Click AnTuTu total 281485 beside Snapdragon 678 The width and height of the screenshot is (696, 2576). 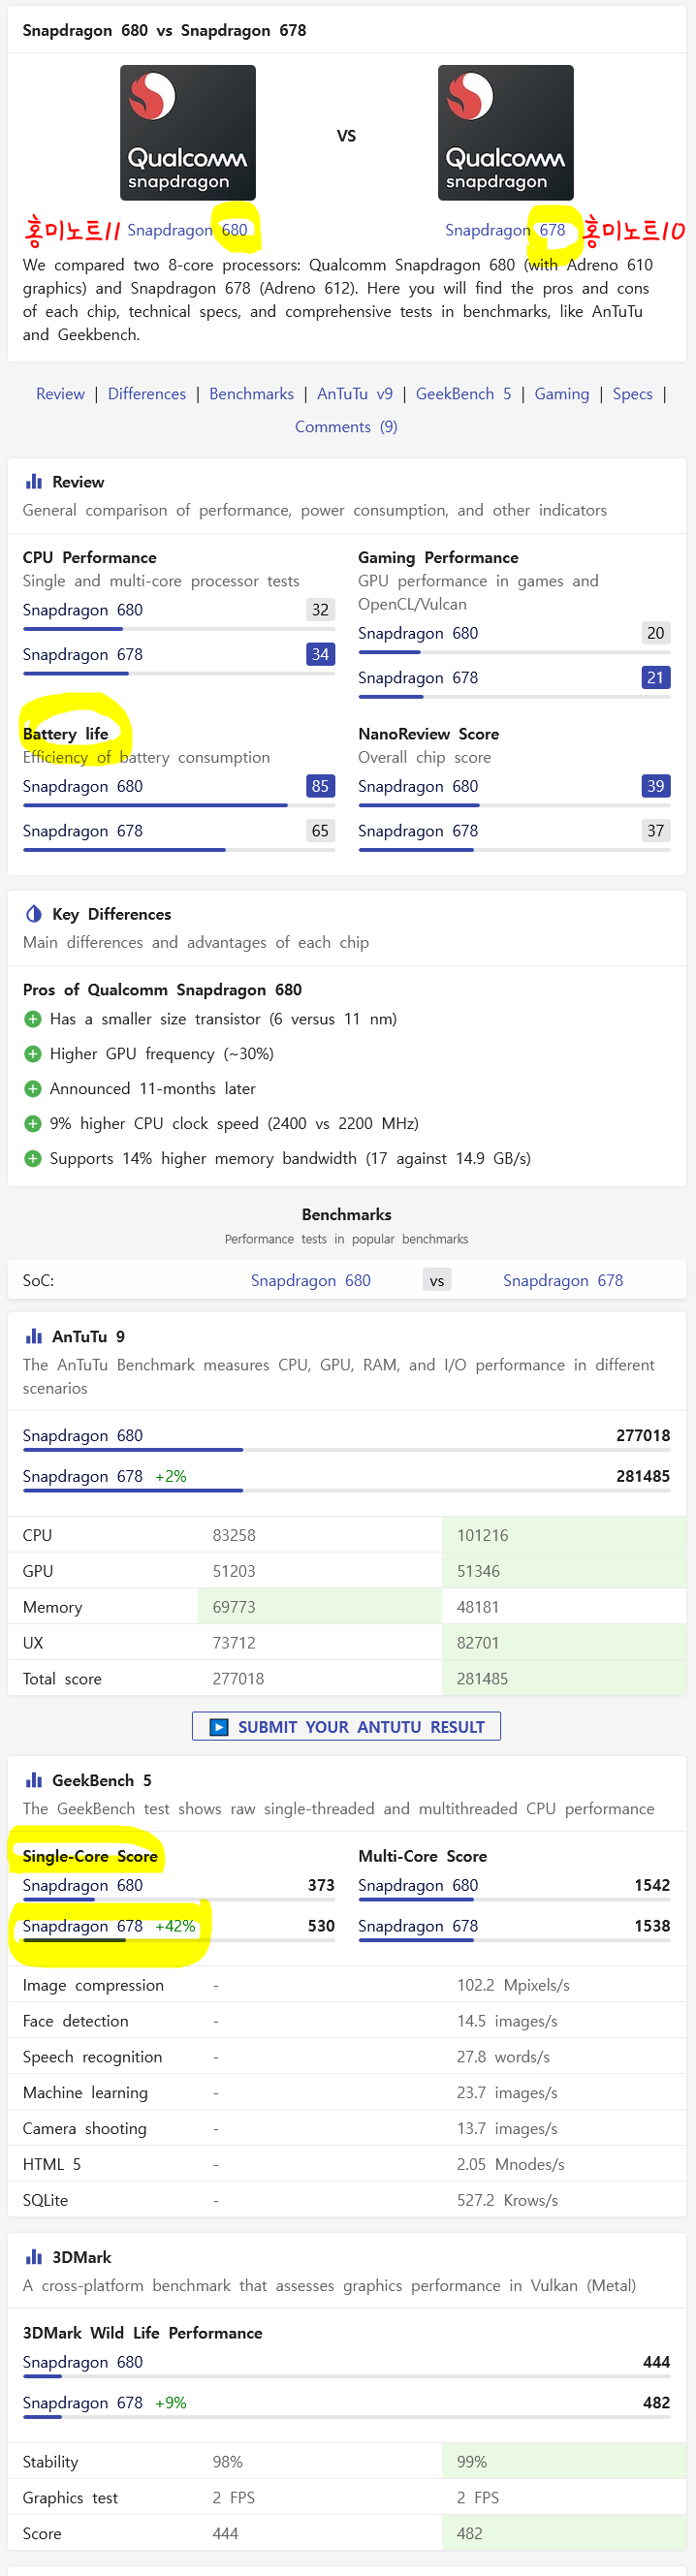(x=643, y=1477)
